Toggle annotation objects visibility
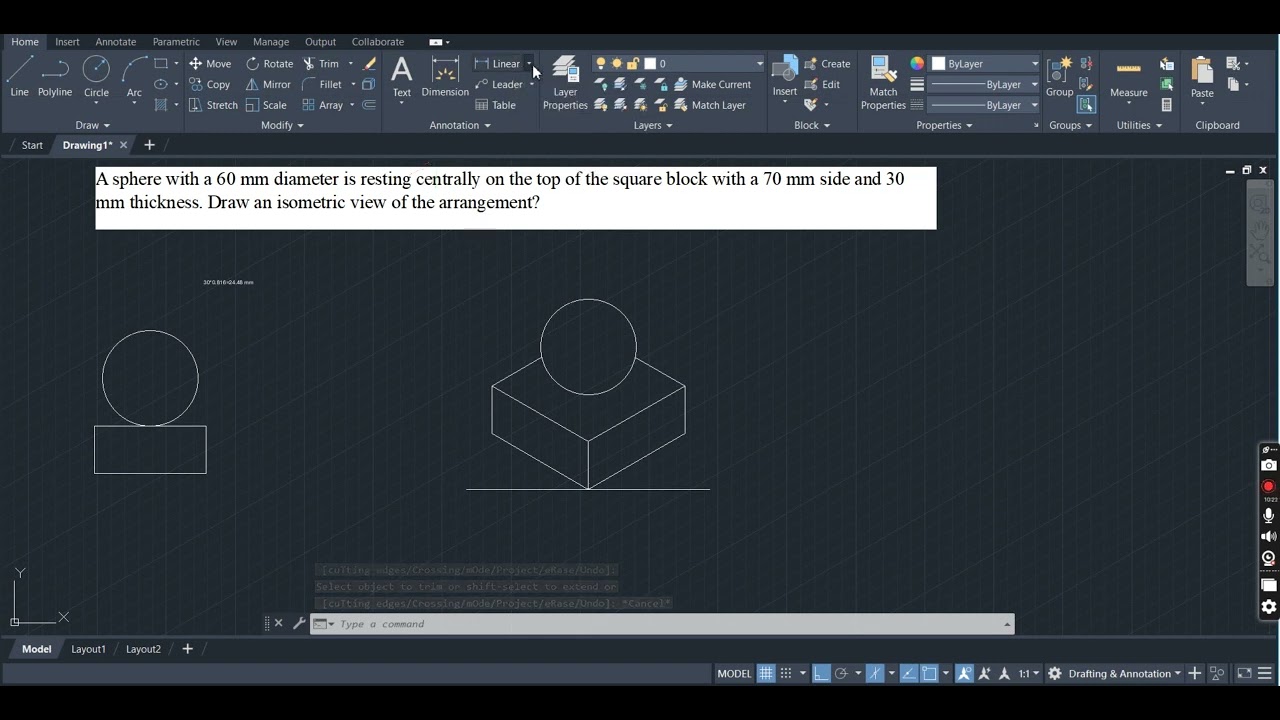This screenshot has width=1280, height=720. click(x=964, y=673)
